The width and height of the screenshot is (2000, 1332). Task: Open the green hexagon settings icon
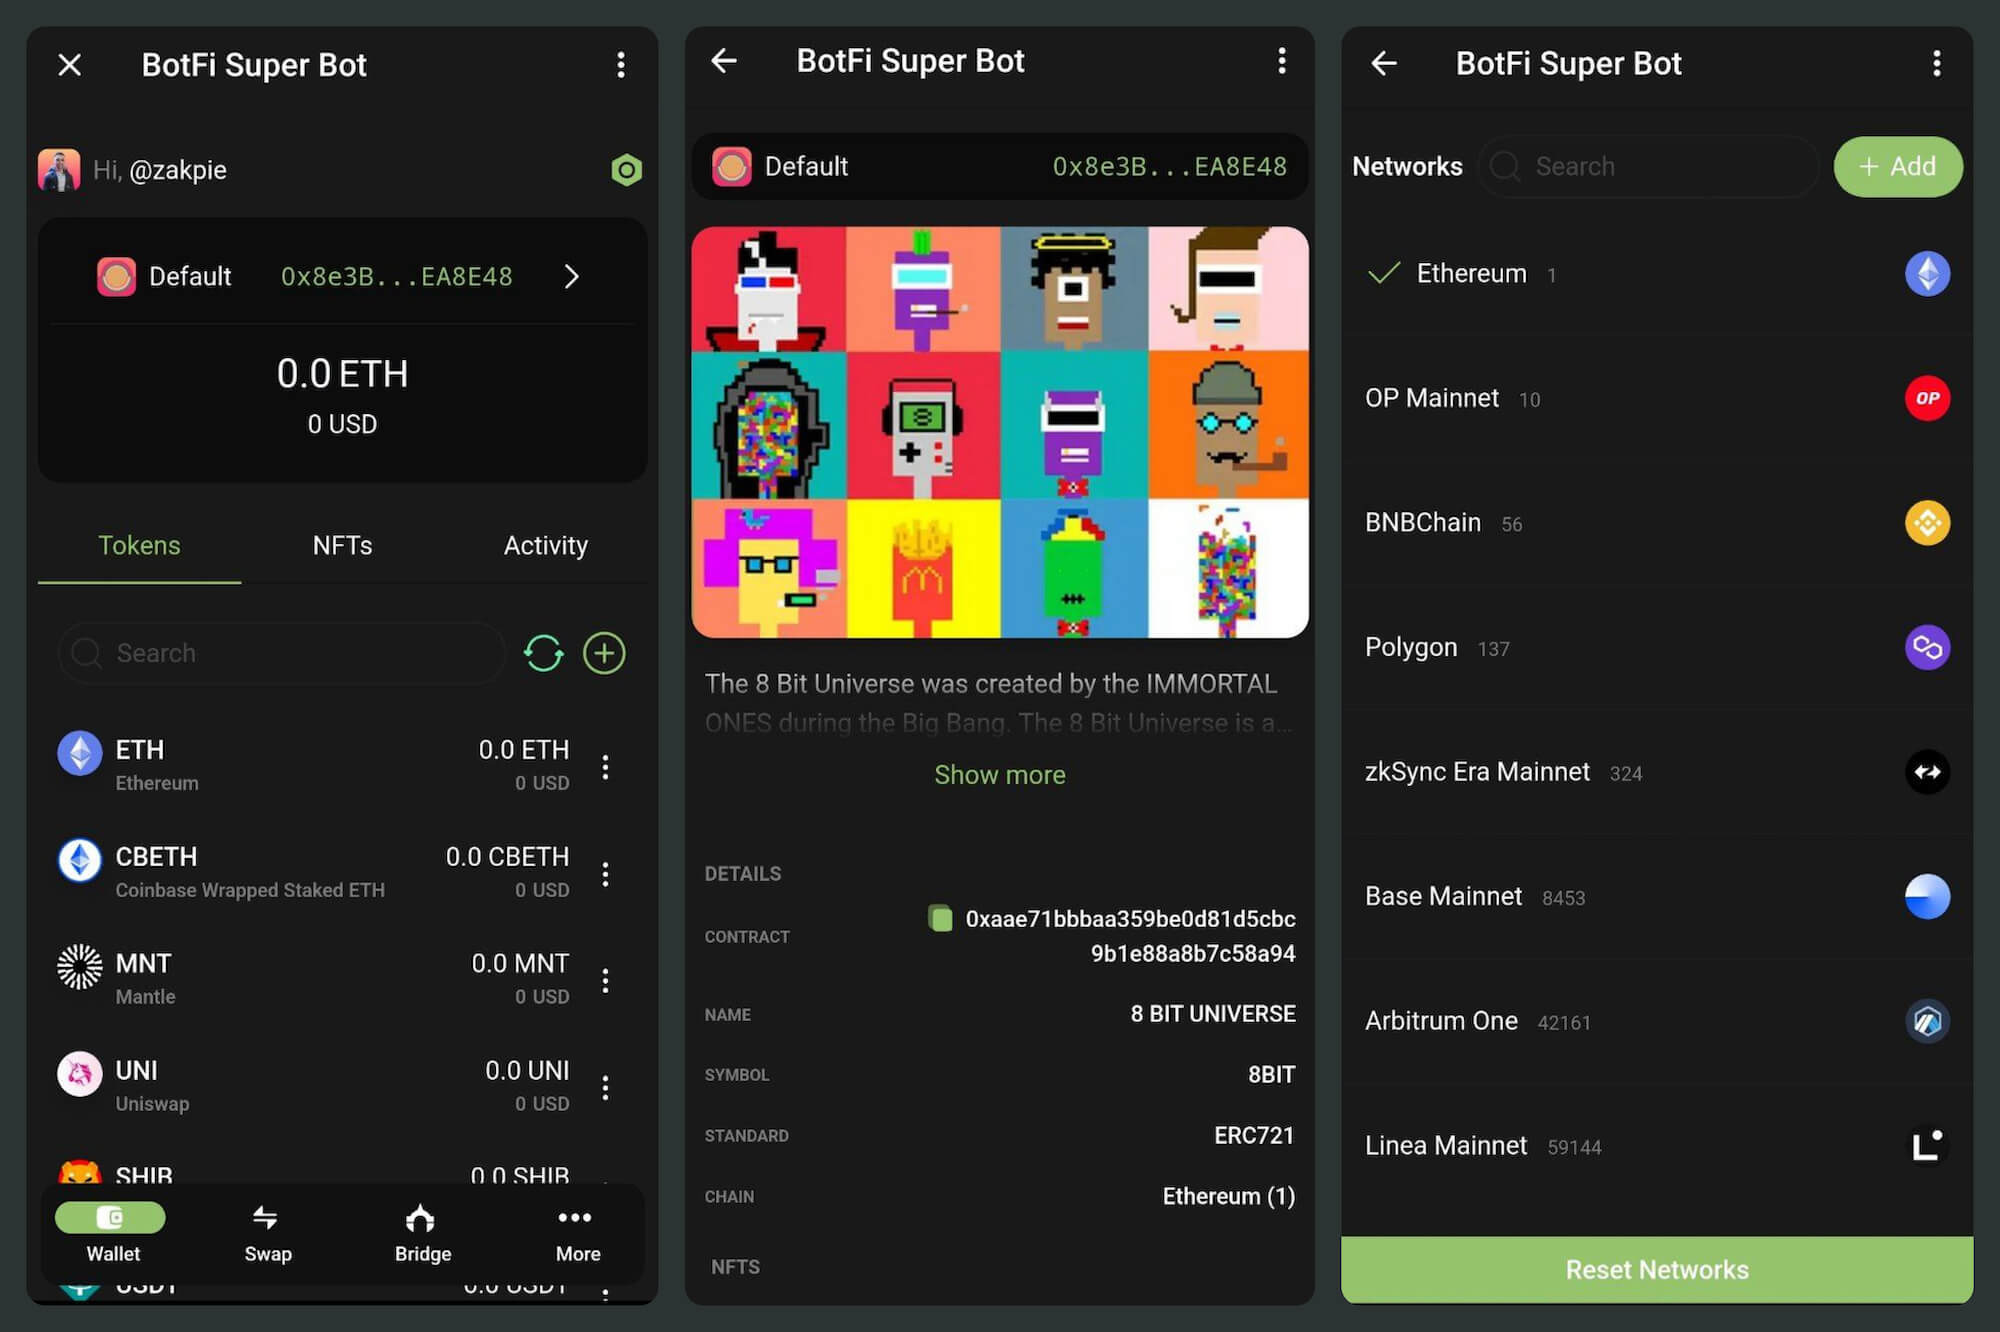[x=626, y=170]
